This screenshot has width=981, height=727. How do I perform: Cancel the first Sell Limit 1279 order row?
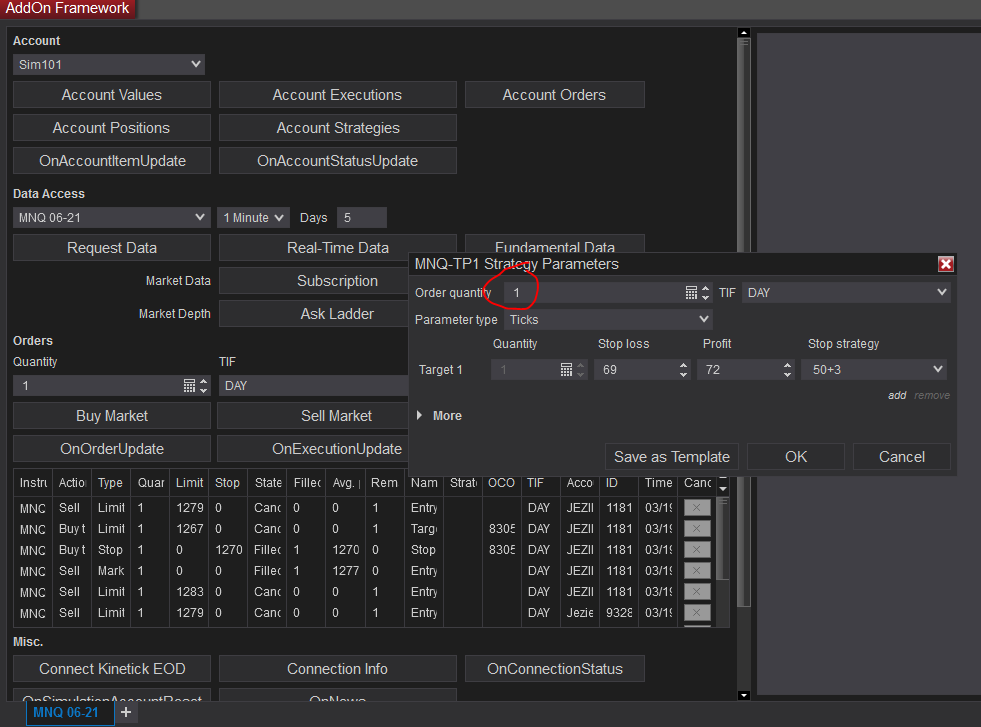[x=696, y=507]
